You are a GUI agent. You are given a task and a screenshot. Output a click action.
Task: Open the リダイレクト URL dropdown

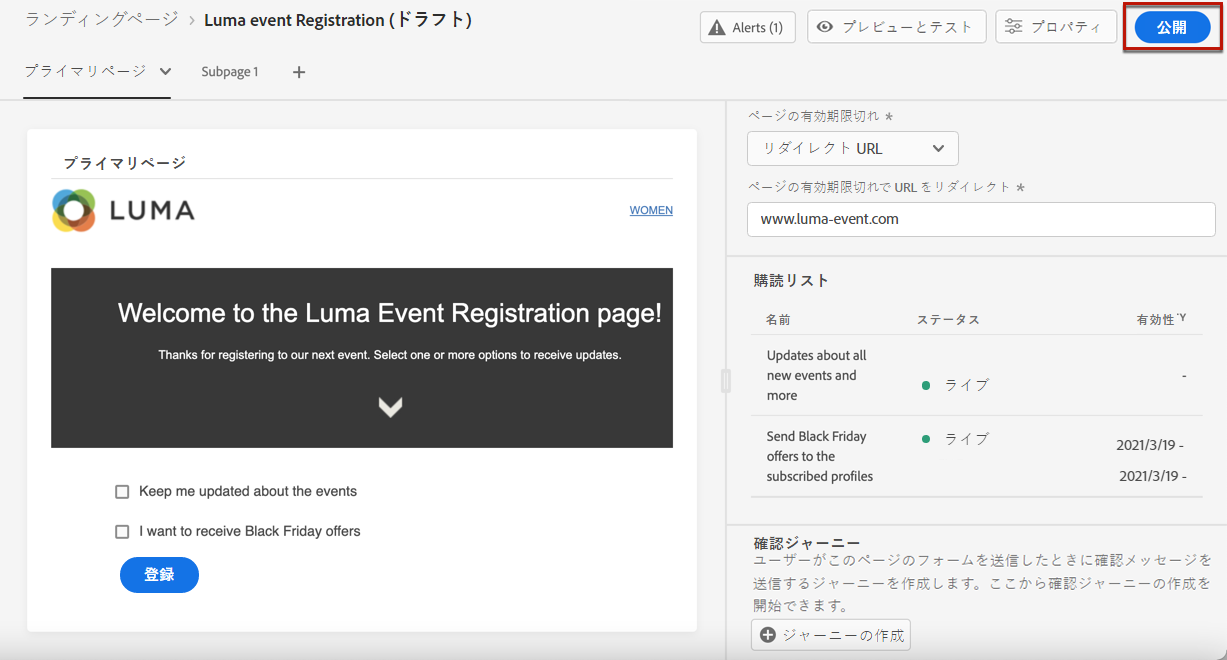coord(853,148)
